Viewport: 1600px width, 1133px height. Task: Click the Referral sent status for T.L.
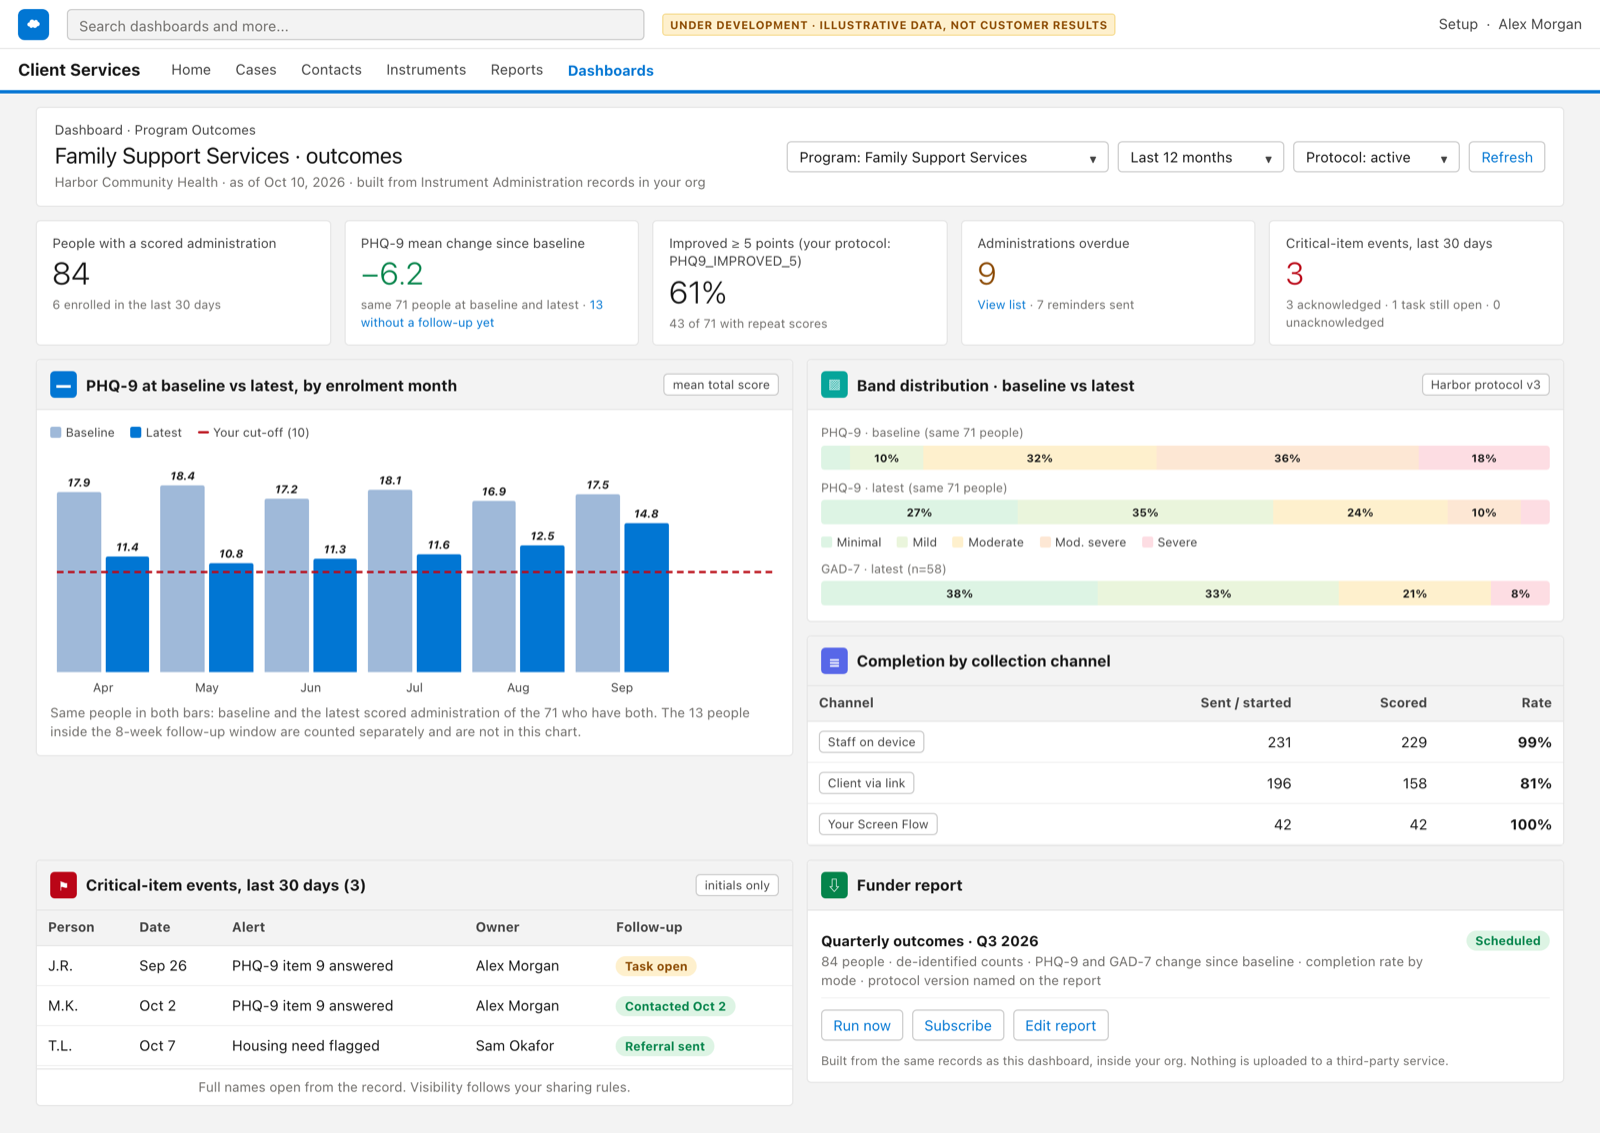click(x=665, y=1046)
